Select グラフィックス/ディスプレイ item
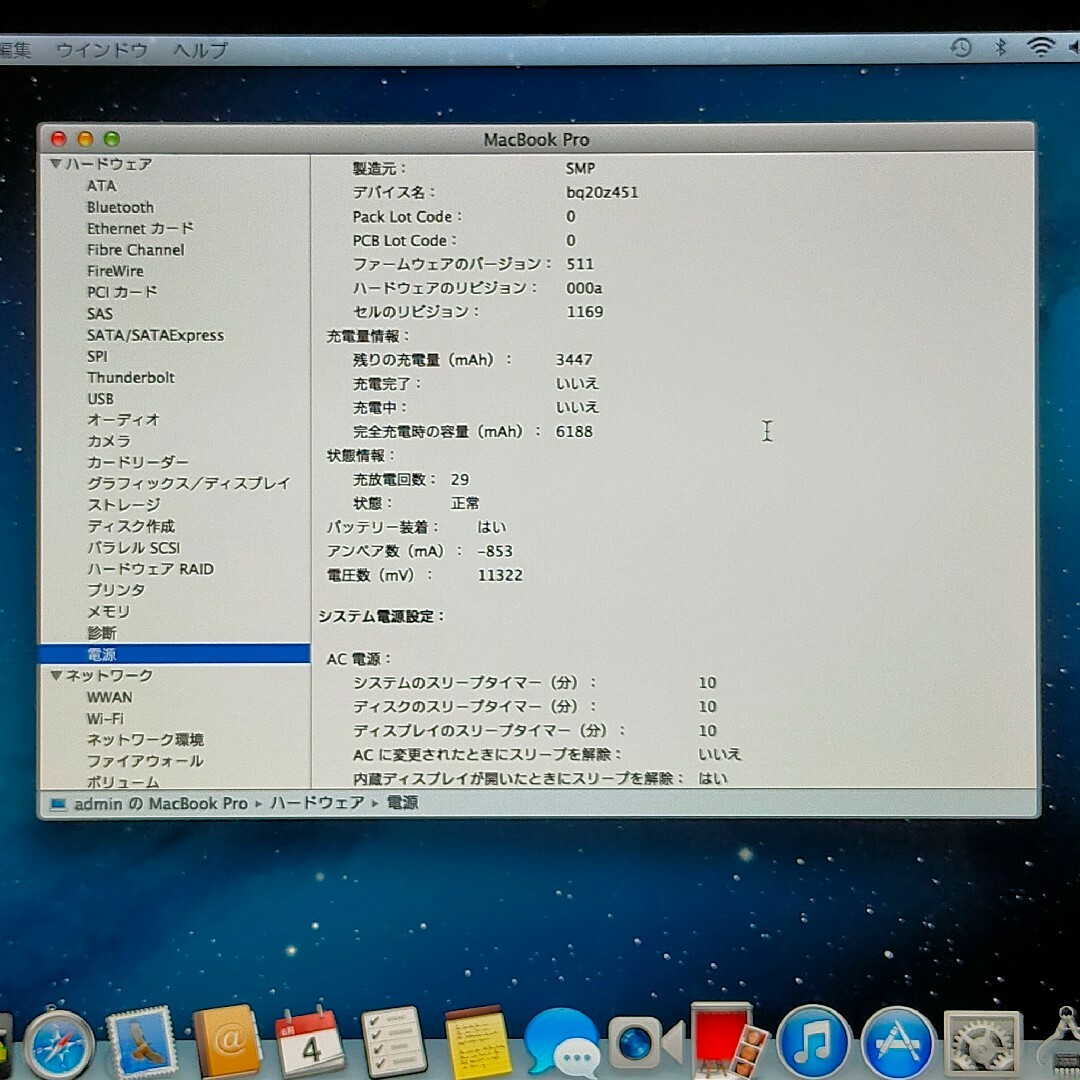This screenshot has height=1080, width=1080. (188, 484)
